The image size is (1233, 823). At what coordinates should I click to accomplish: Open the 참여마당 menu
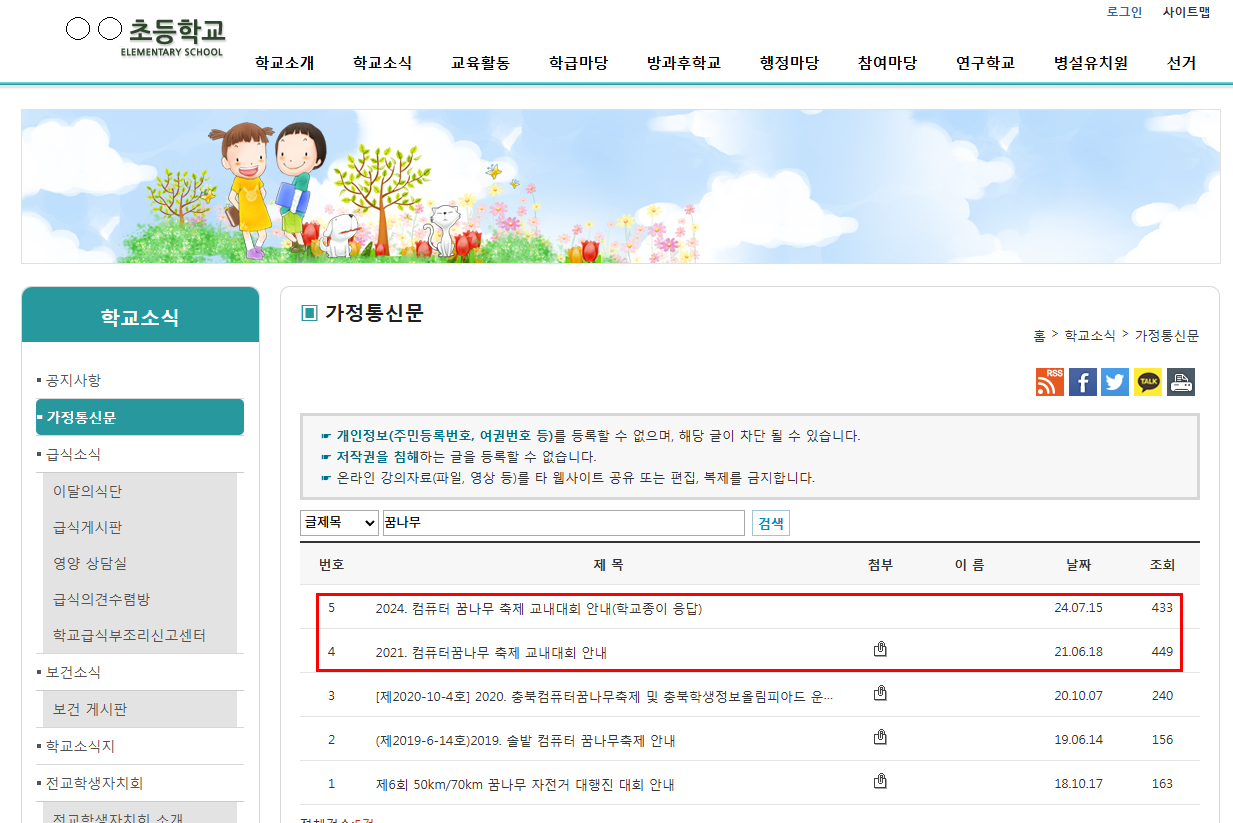[887, 63]
